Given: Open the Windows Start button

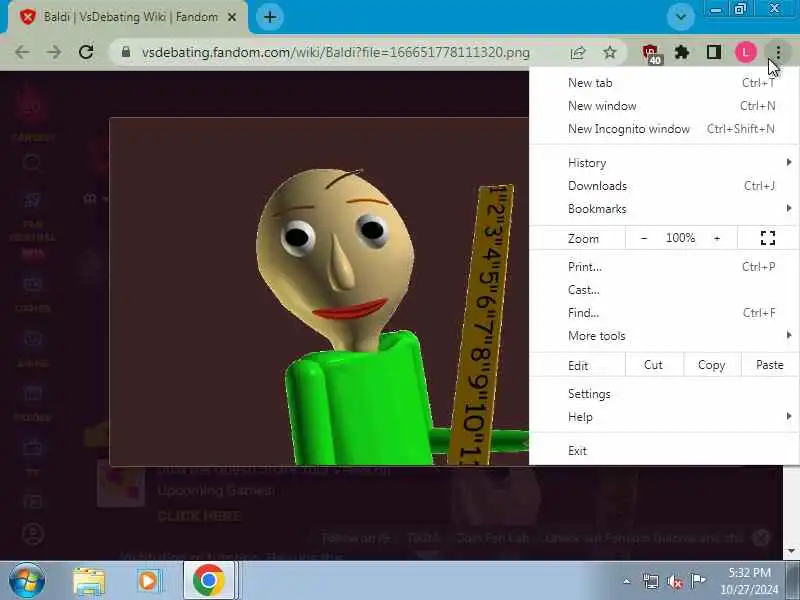Looking at the screenshot, I should pyautogui.click(x=27, y=581).
